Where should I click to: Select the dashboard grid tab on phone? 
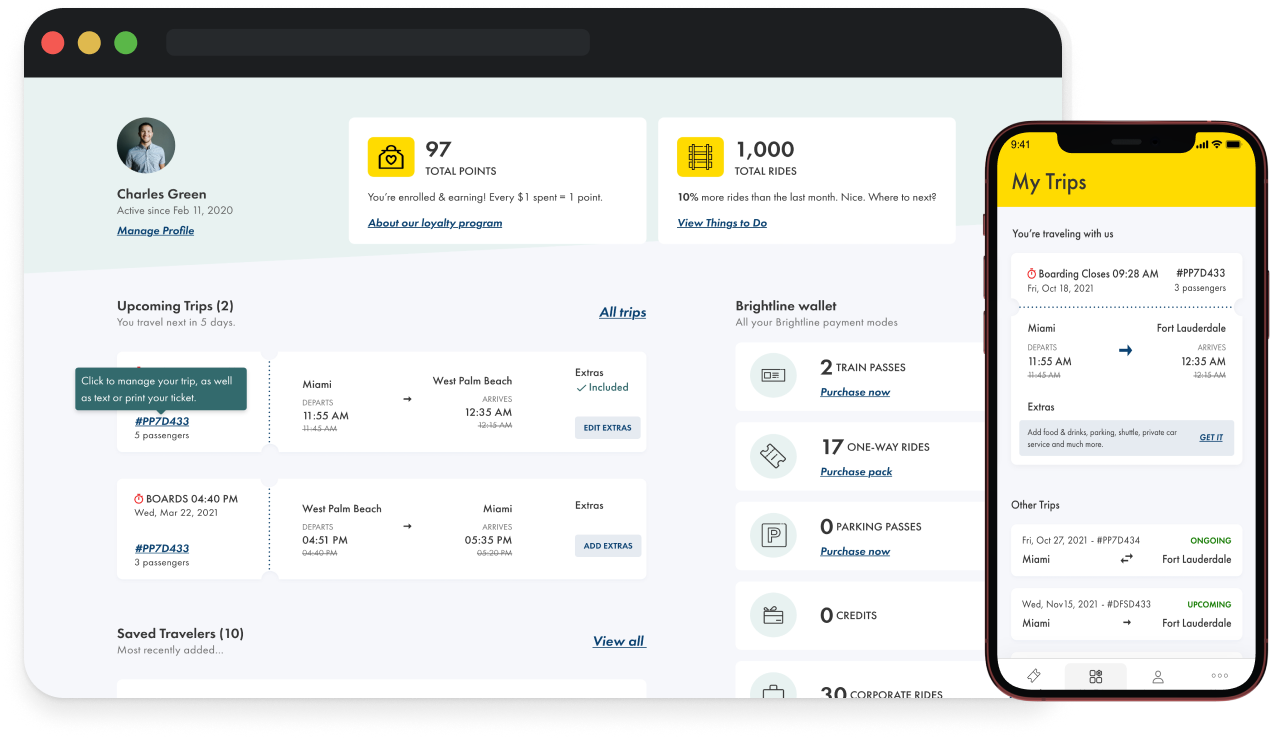pos(1096,677)
